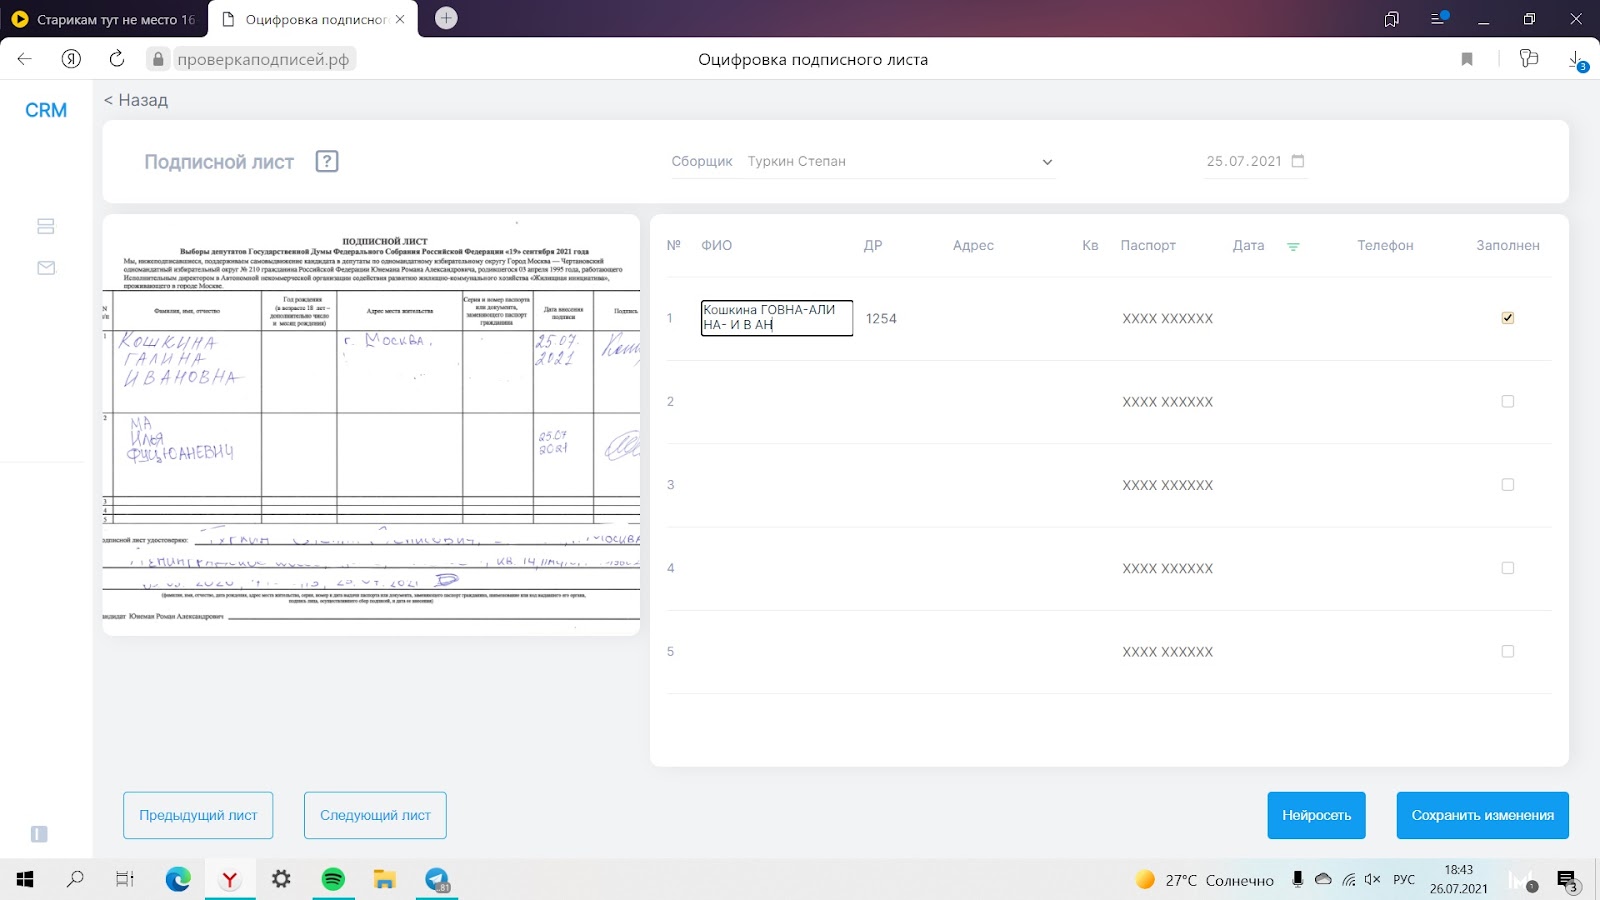This screenshot has width=1600, height=900.
Task: Tick Заполнен checkbox in row 4
Action: coord(1508,568)
